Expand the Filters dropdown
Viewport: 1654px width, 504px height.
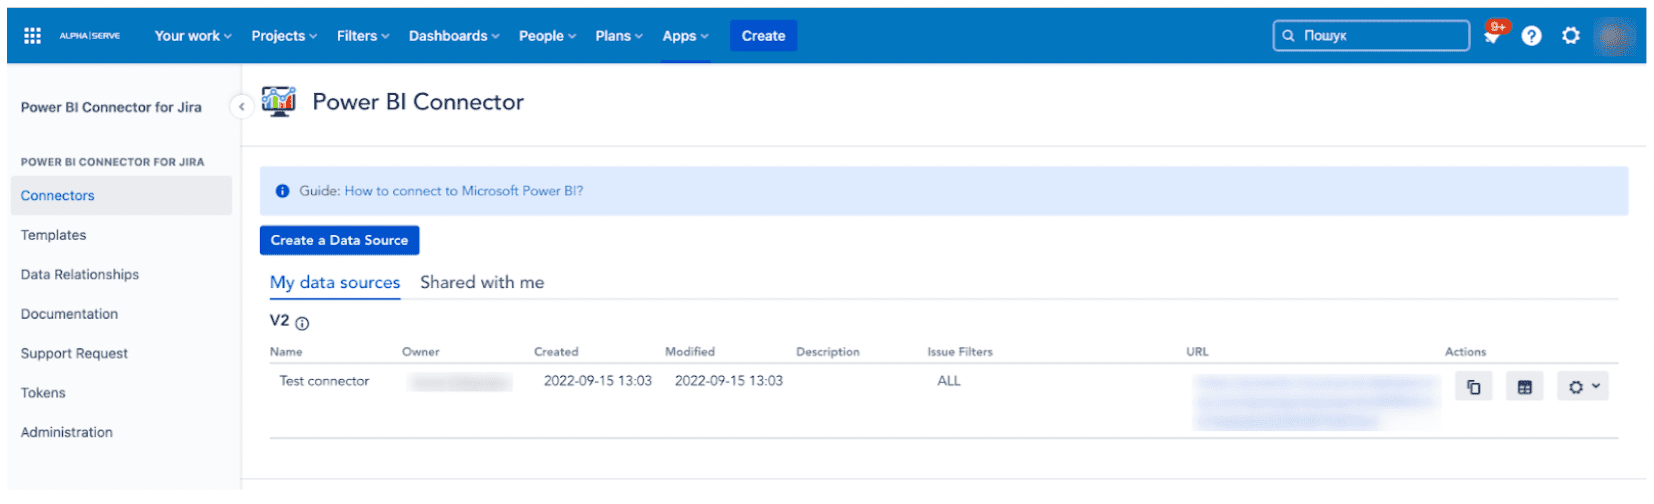[x=363, y=36]
